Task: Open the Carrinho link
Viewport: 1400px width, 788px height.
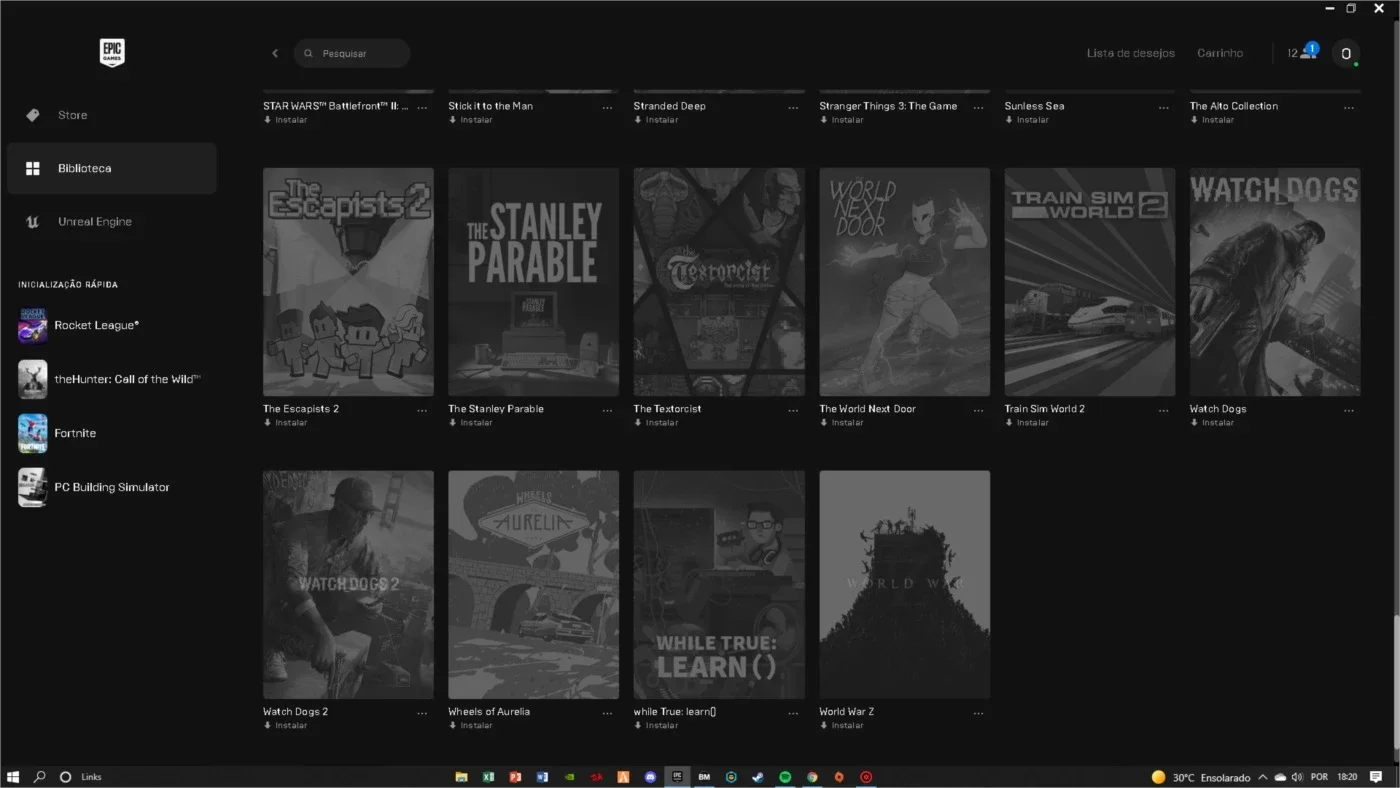Action: pos(1220,53)
